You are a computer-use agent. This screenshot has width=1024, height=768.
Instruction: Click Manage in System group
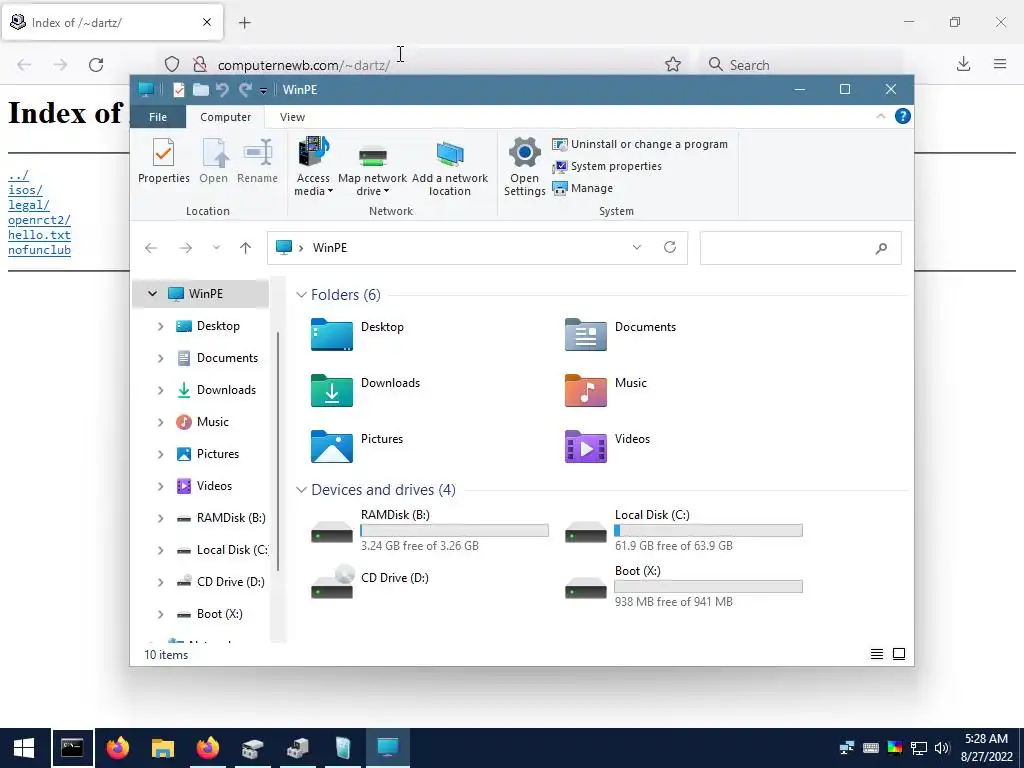tap(583, 188)
